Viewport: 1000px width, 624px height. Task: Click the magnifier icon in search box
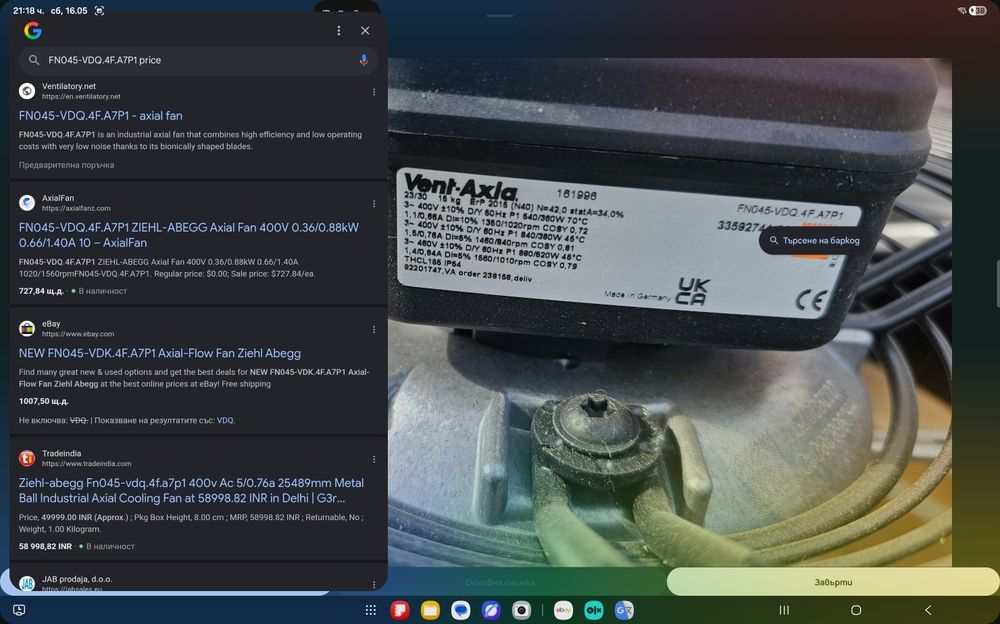(34, 60)
